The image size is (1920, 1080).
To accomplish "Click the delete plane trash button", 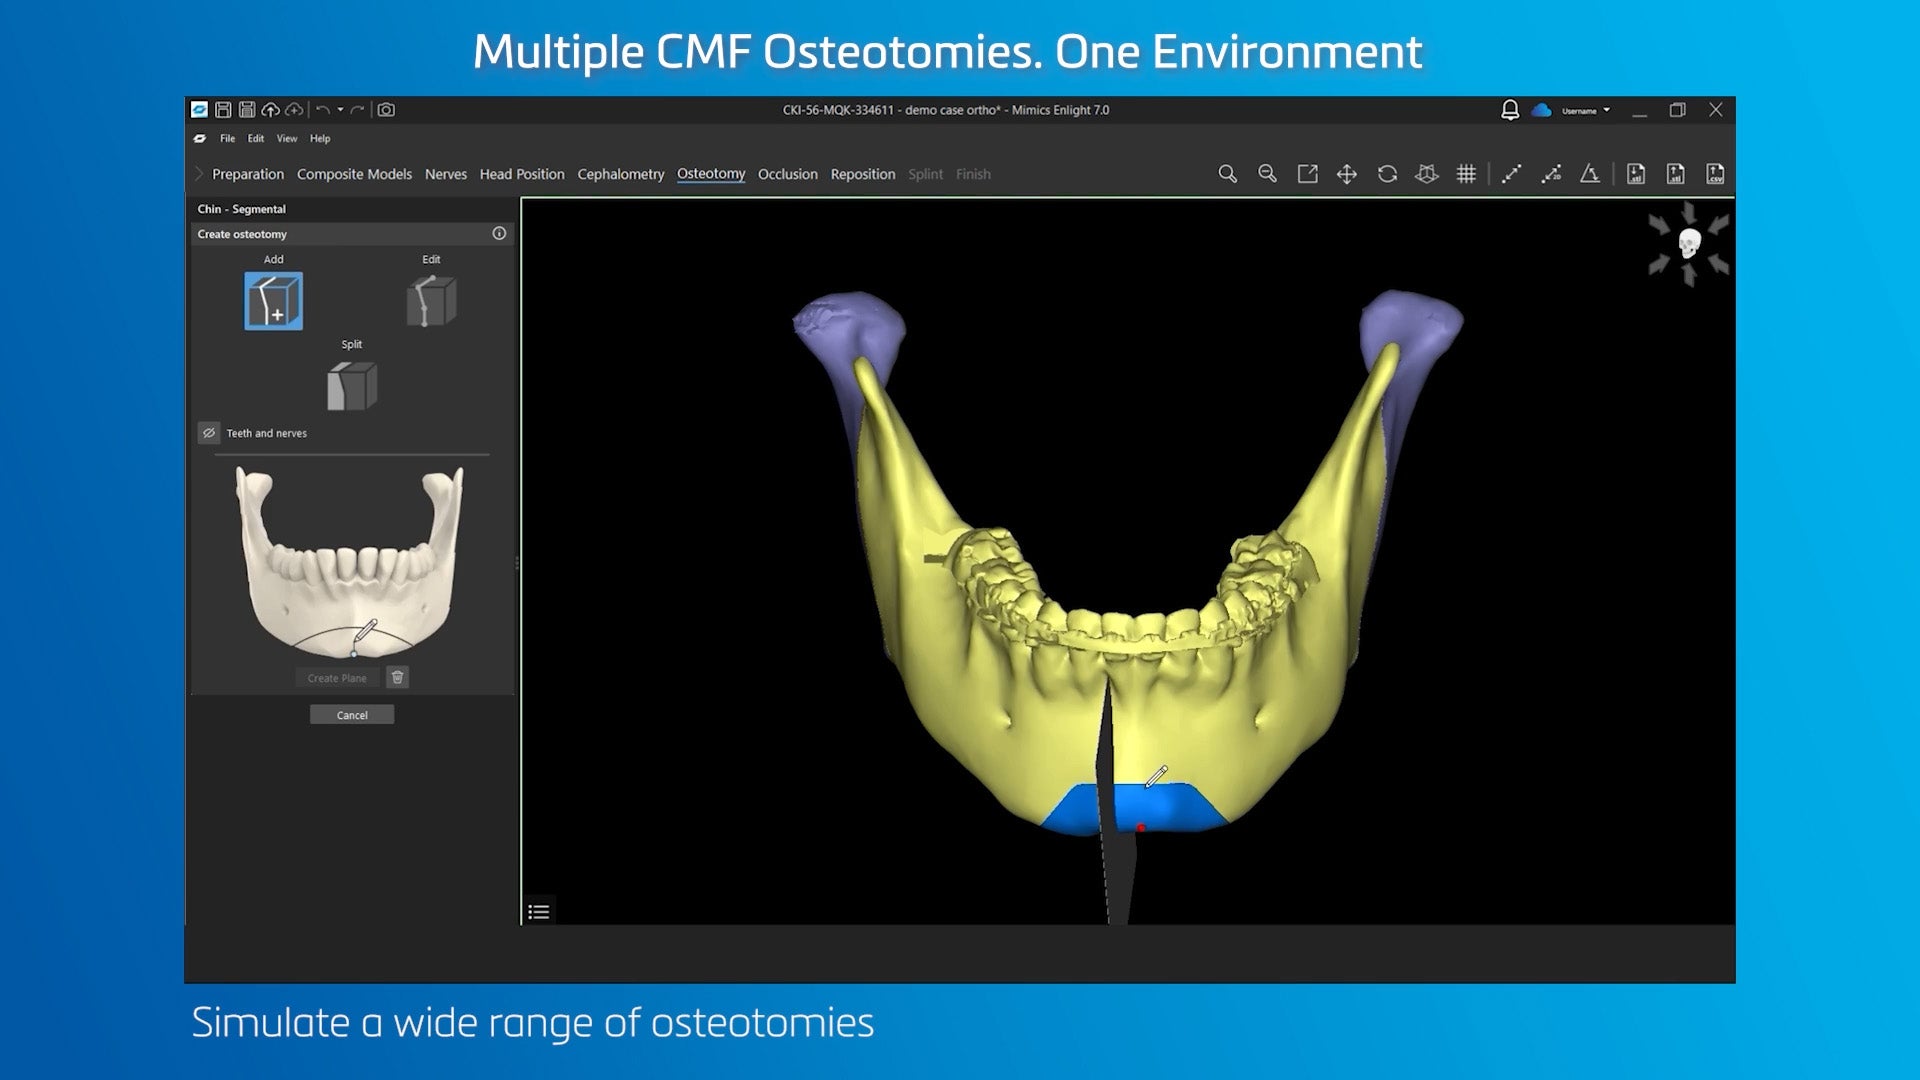I will tap(397, 678).
